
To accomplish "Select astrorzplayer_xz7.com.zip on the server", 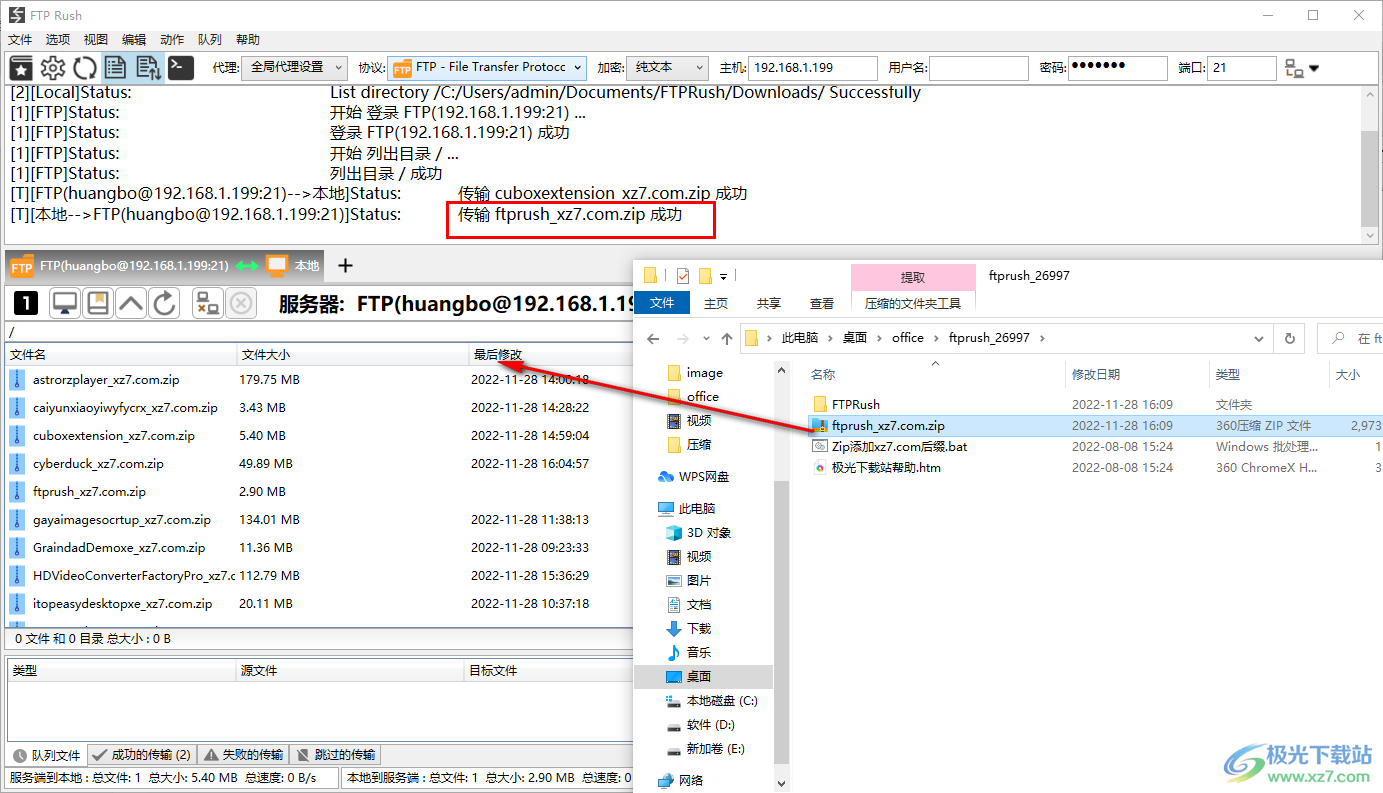I will point(106,380).
